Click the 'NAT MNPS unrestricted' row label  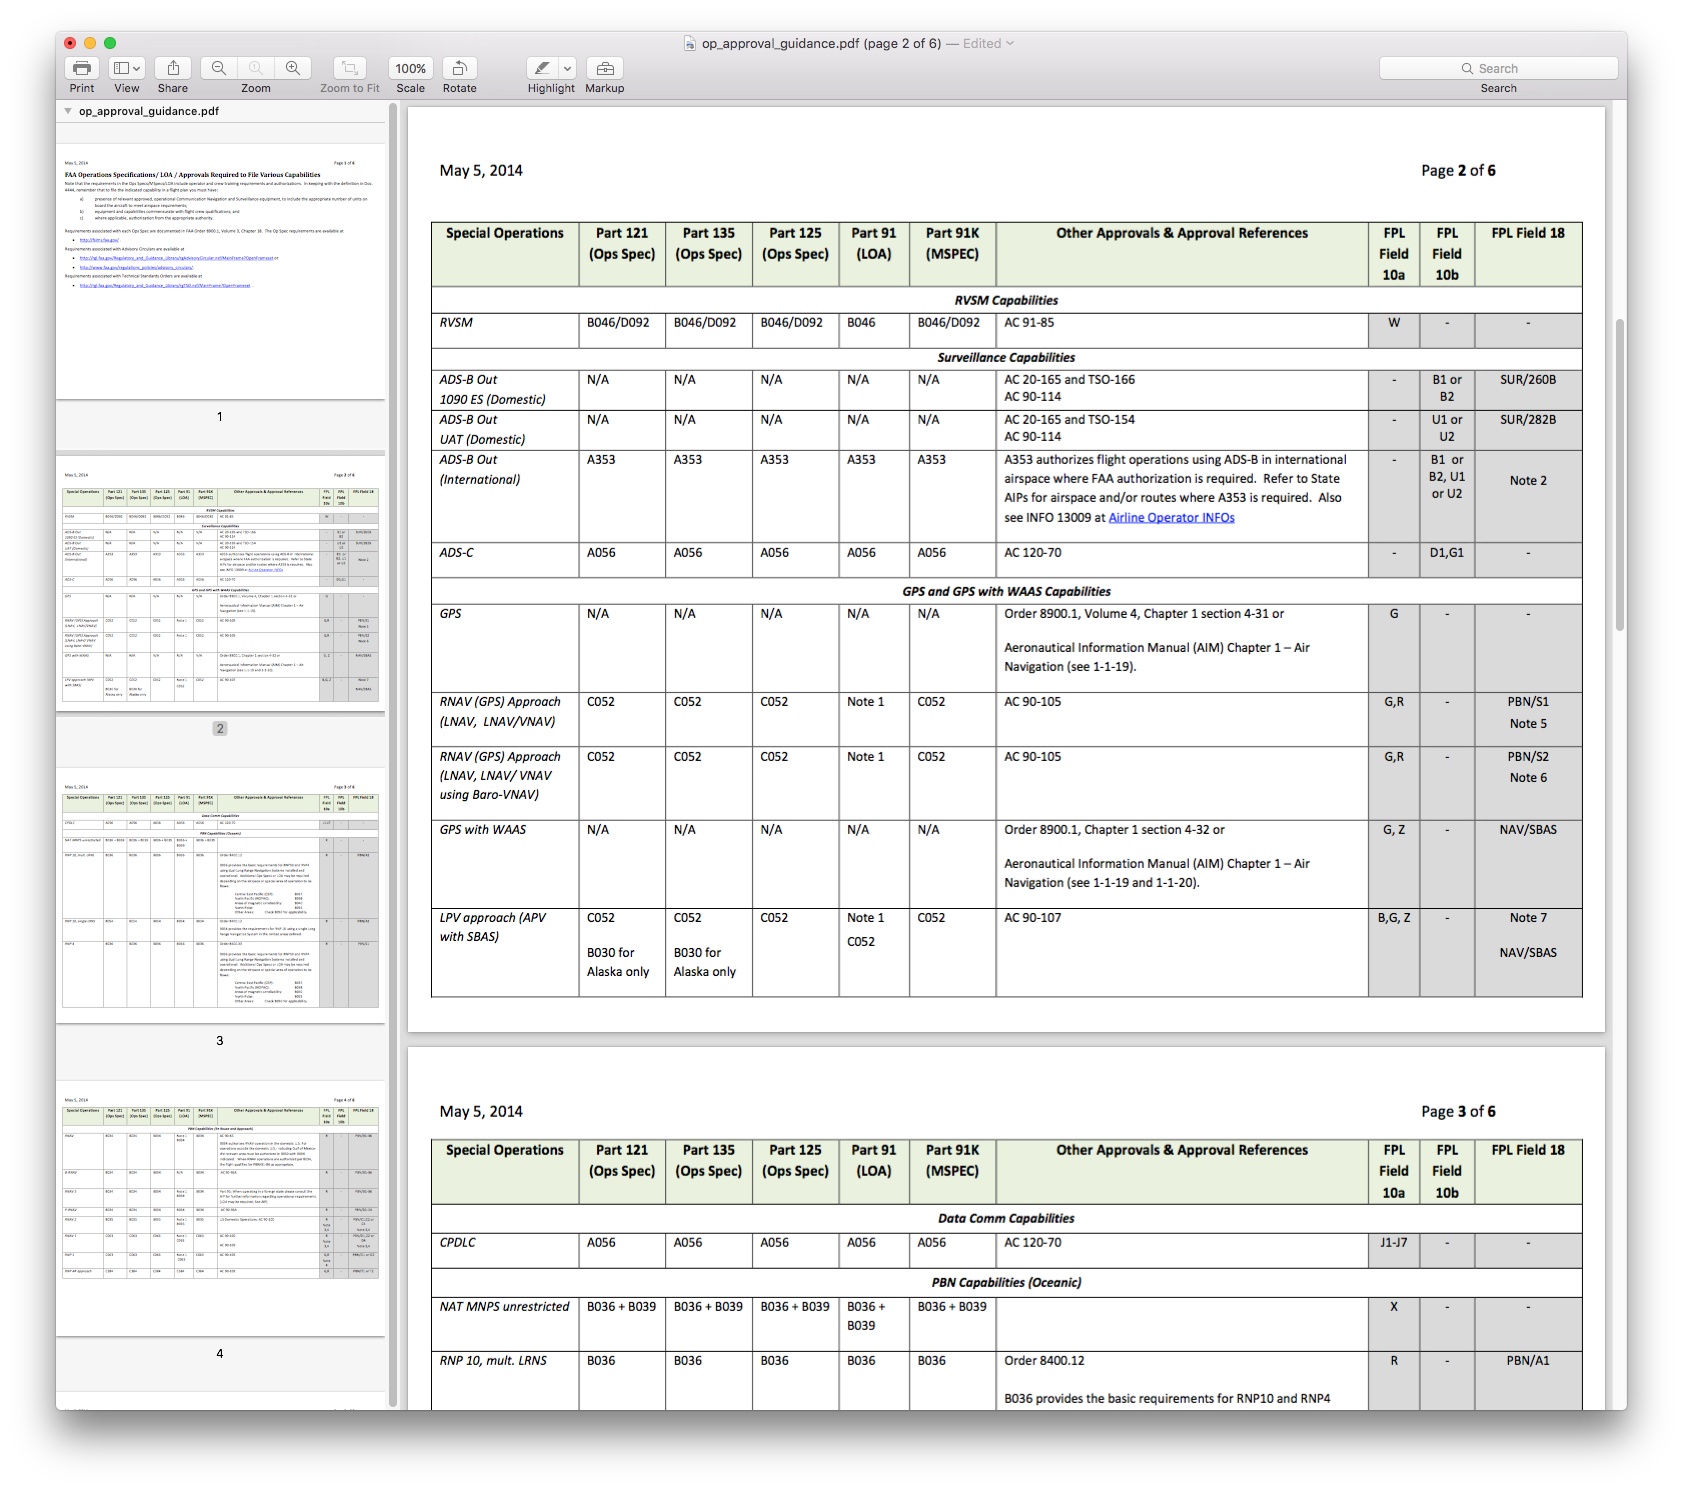[x=504, y=1307]
